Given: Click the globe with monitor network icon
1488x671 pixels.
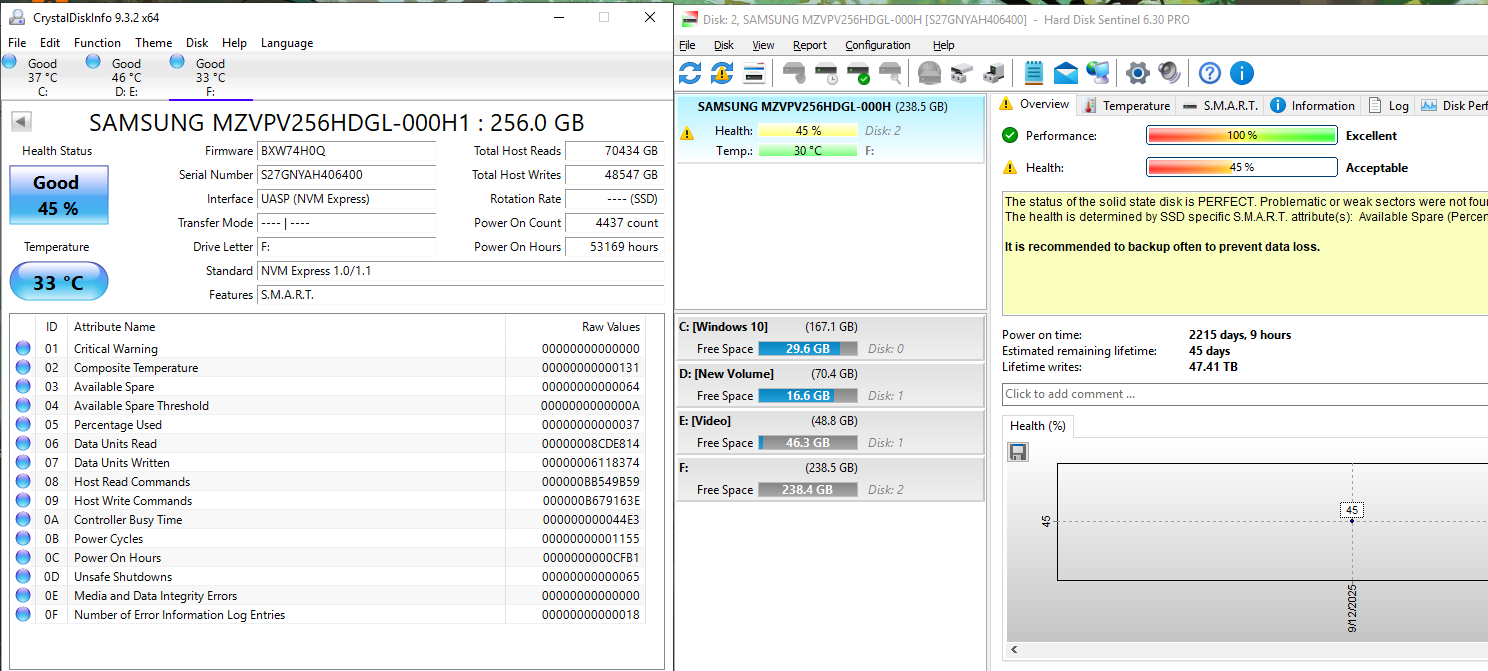Looking at the screenshot, I should point(1098,73).
